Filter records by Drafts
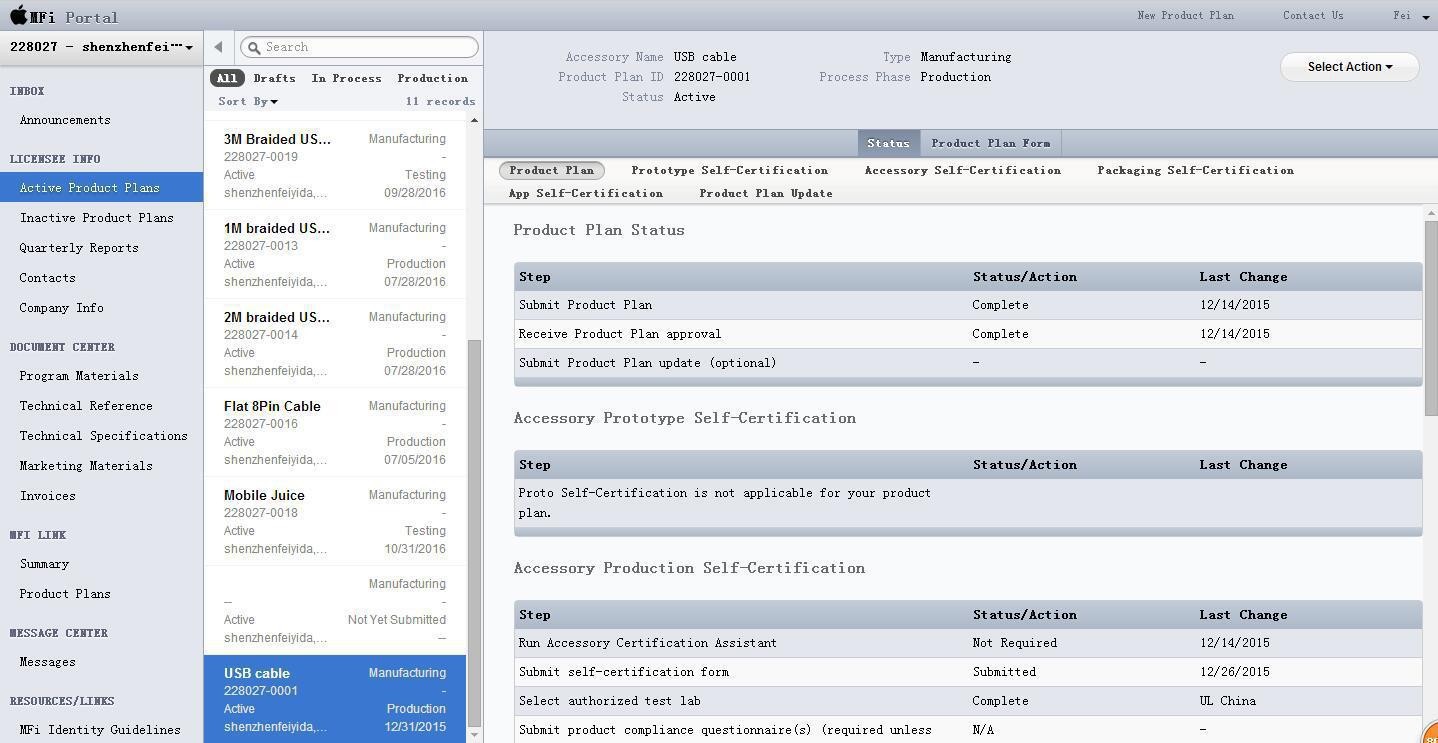 click(x=274, y=78)
